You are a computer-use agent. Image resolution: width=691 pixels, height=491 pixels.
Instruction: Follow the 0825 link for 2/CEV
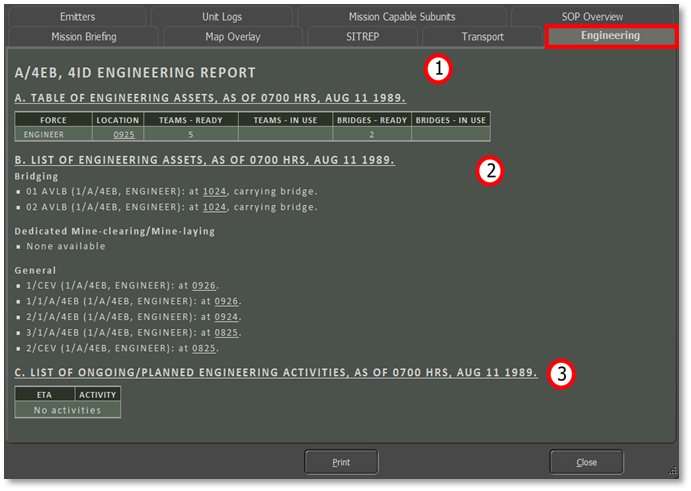point(204,349)
